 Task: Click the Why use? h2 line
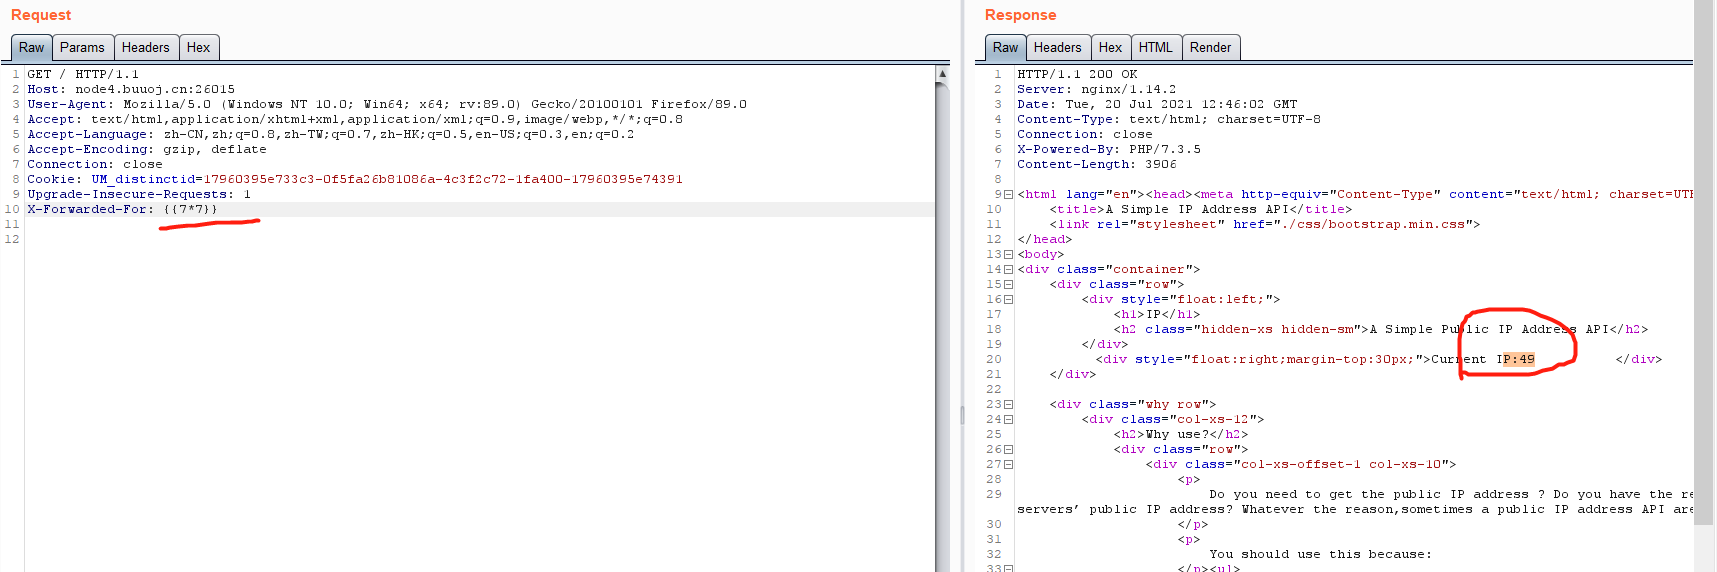click(x=1181, y=434)
